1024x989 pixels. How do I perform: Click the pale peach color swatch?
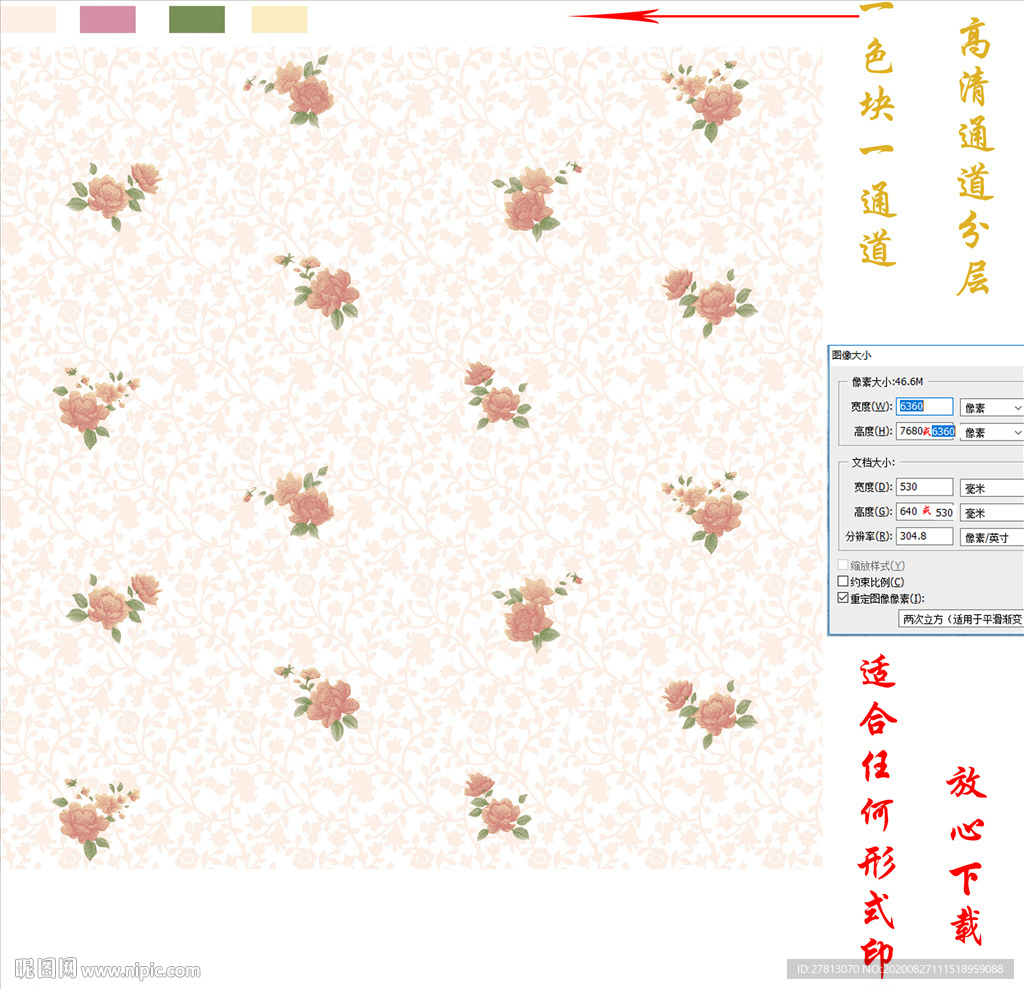click(x=29, y=19)
